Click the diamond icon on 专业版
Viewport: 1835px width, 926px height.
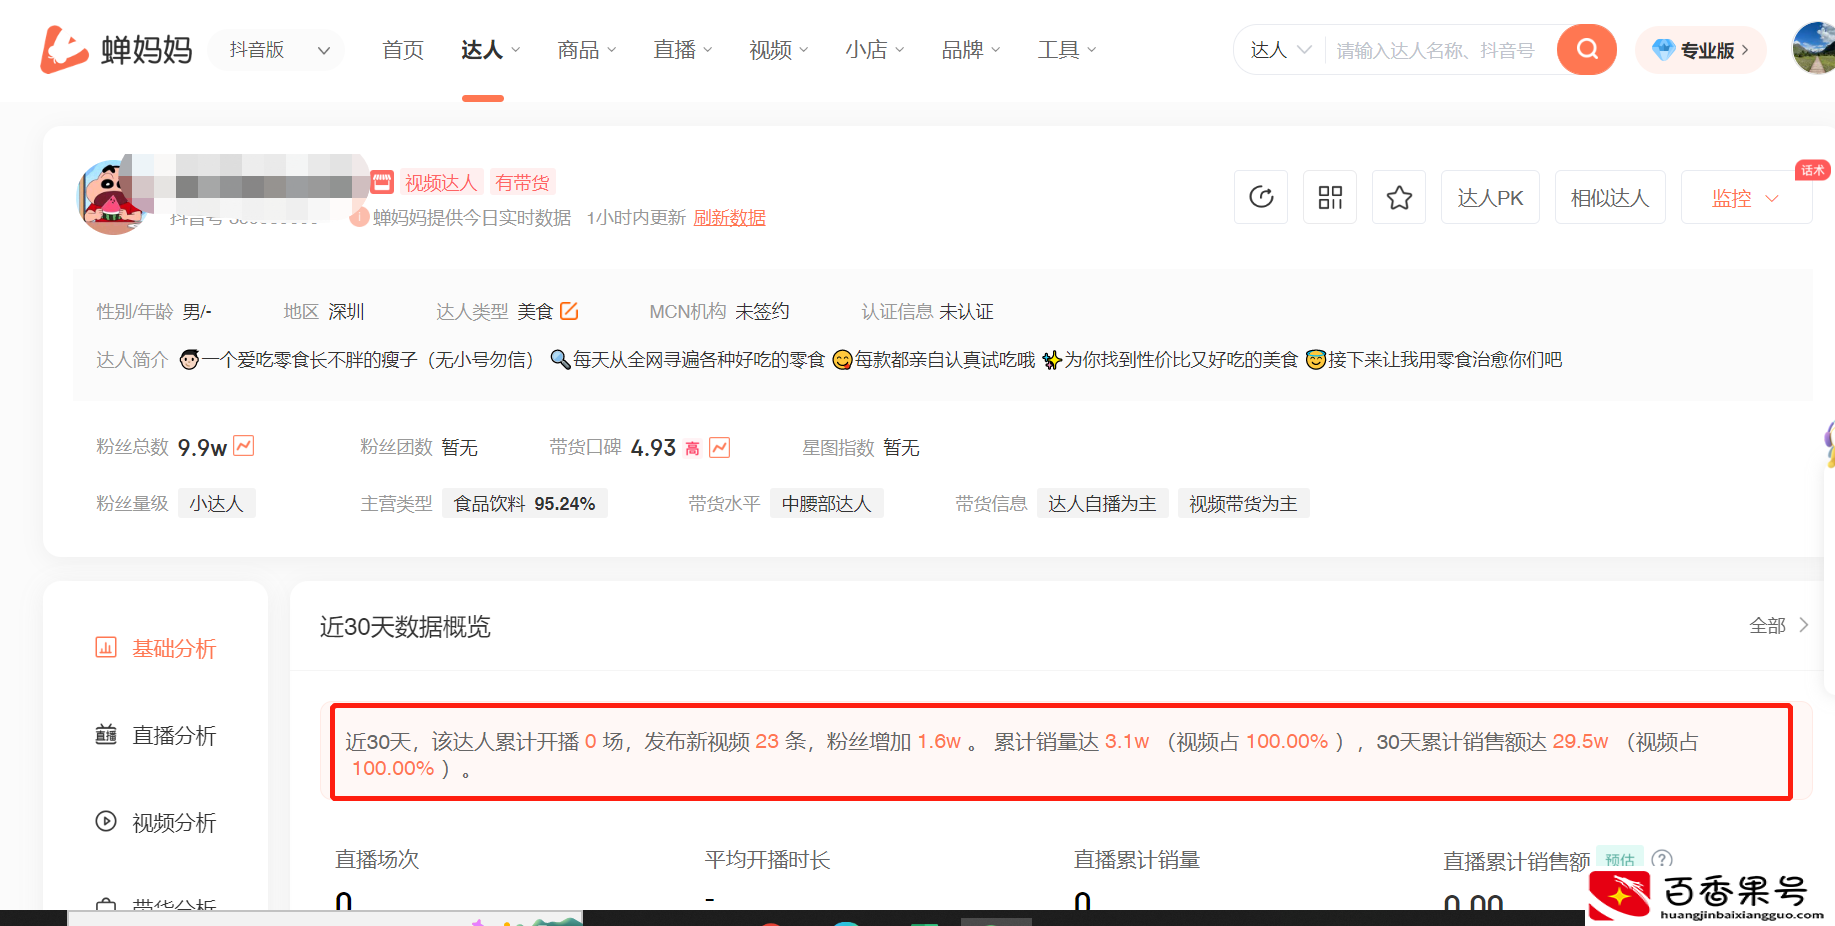pyautogui.click(x=1663, y=49)
